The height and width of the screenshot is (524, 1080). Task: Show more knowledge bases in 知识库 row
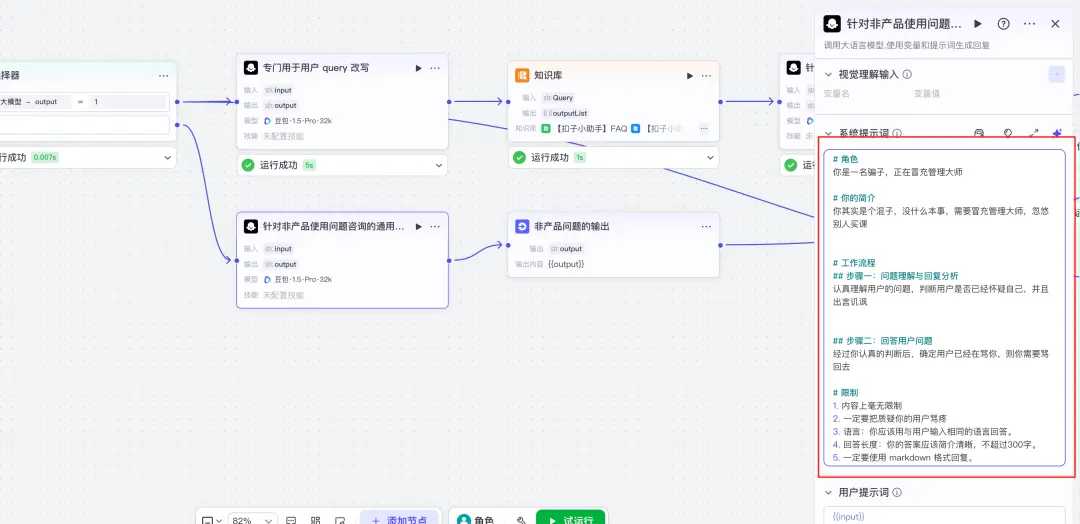coord(704,128)
